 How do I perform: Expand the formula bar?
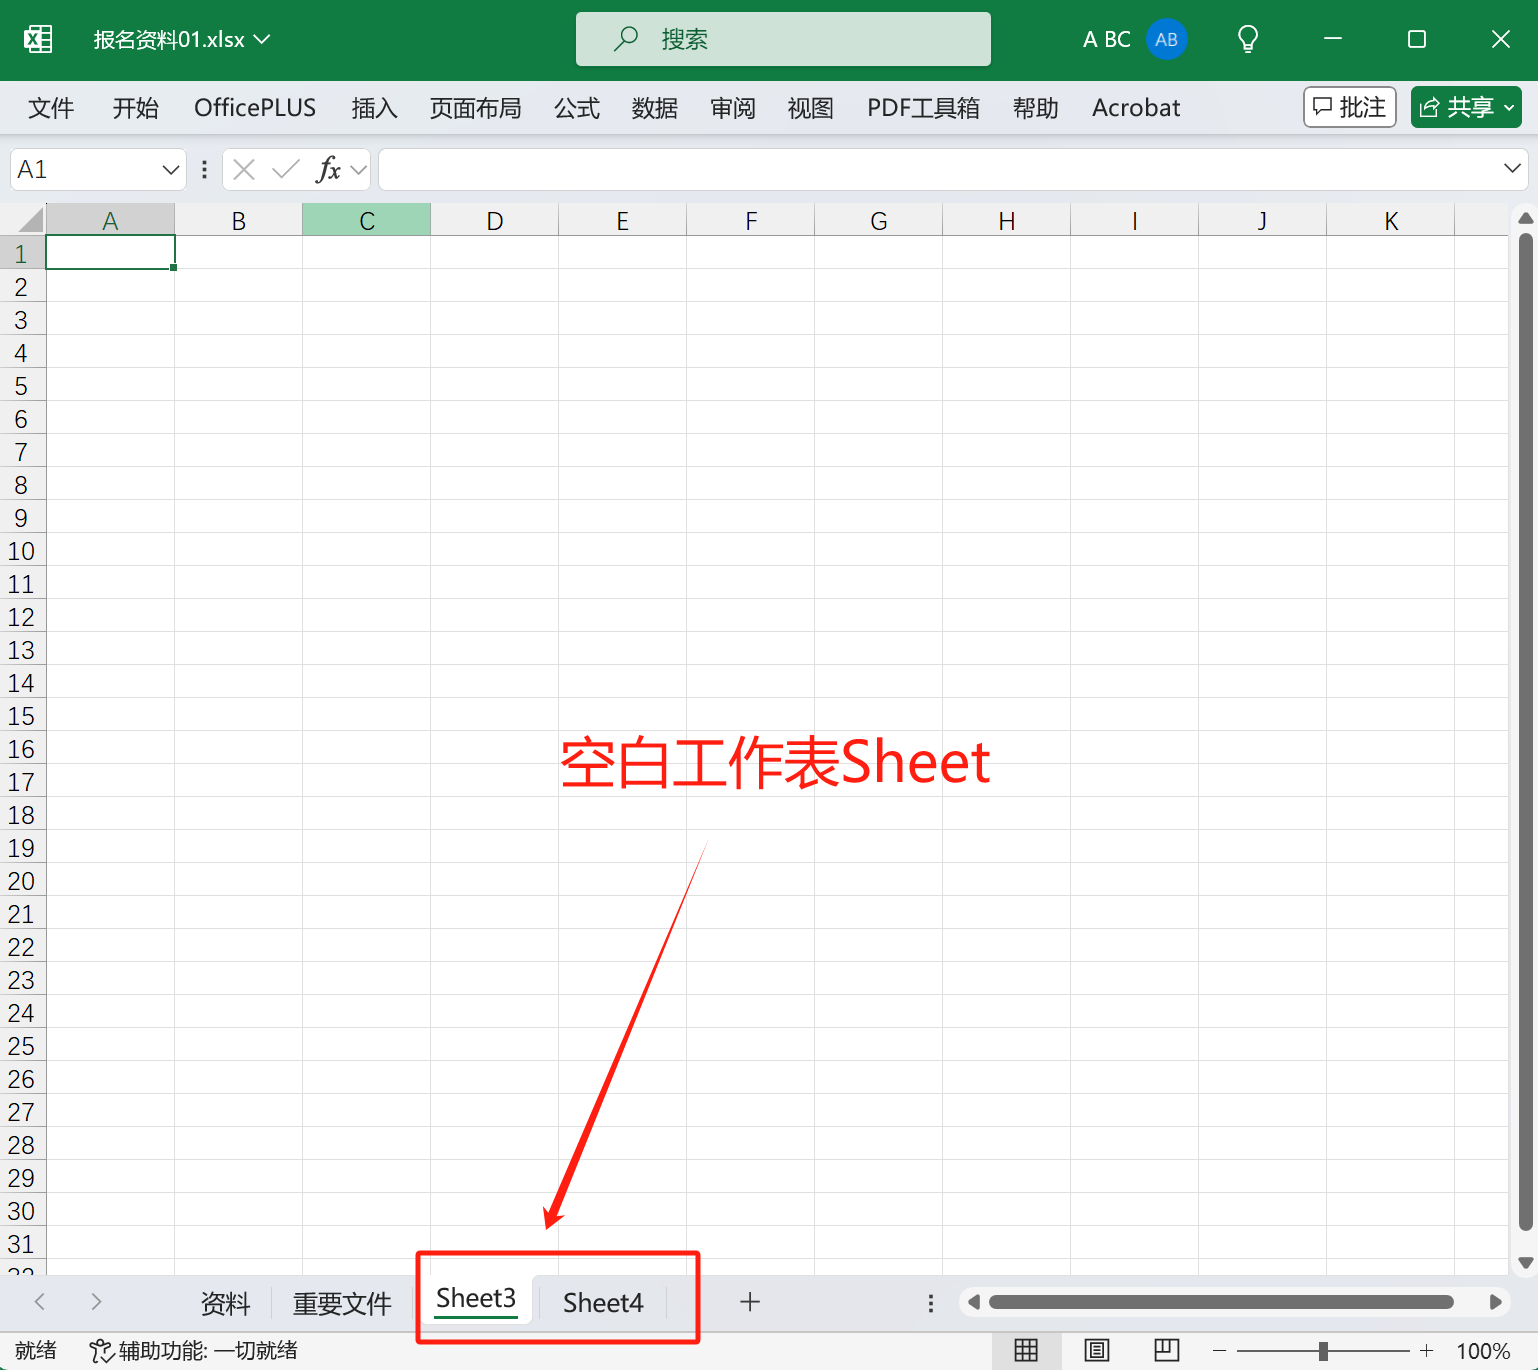(x=1512, y=169)
